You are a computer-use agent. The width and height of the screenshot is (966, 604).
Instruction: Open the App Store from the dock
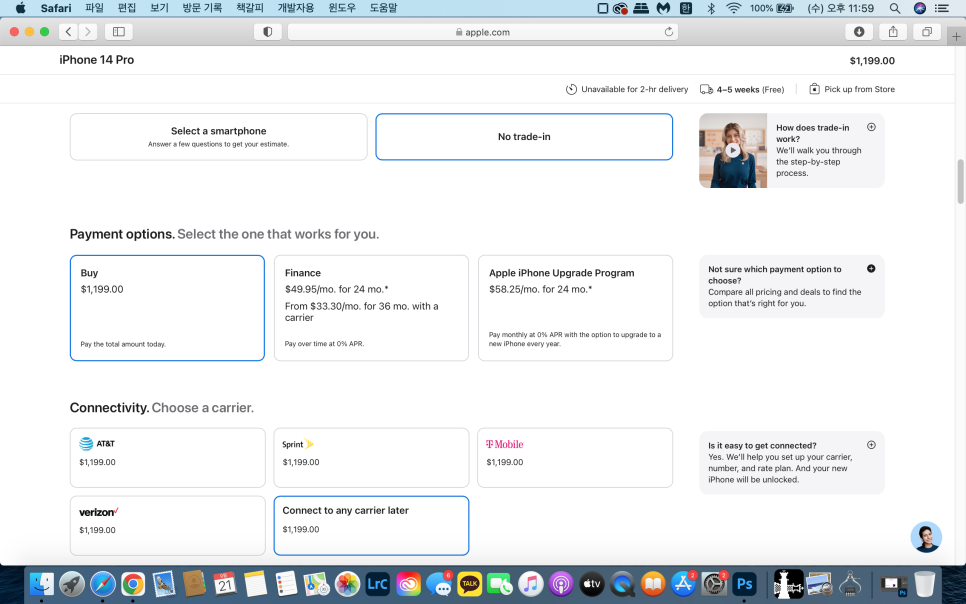(x=683, y=584)
